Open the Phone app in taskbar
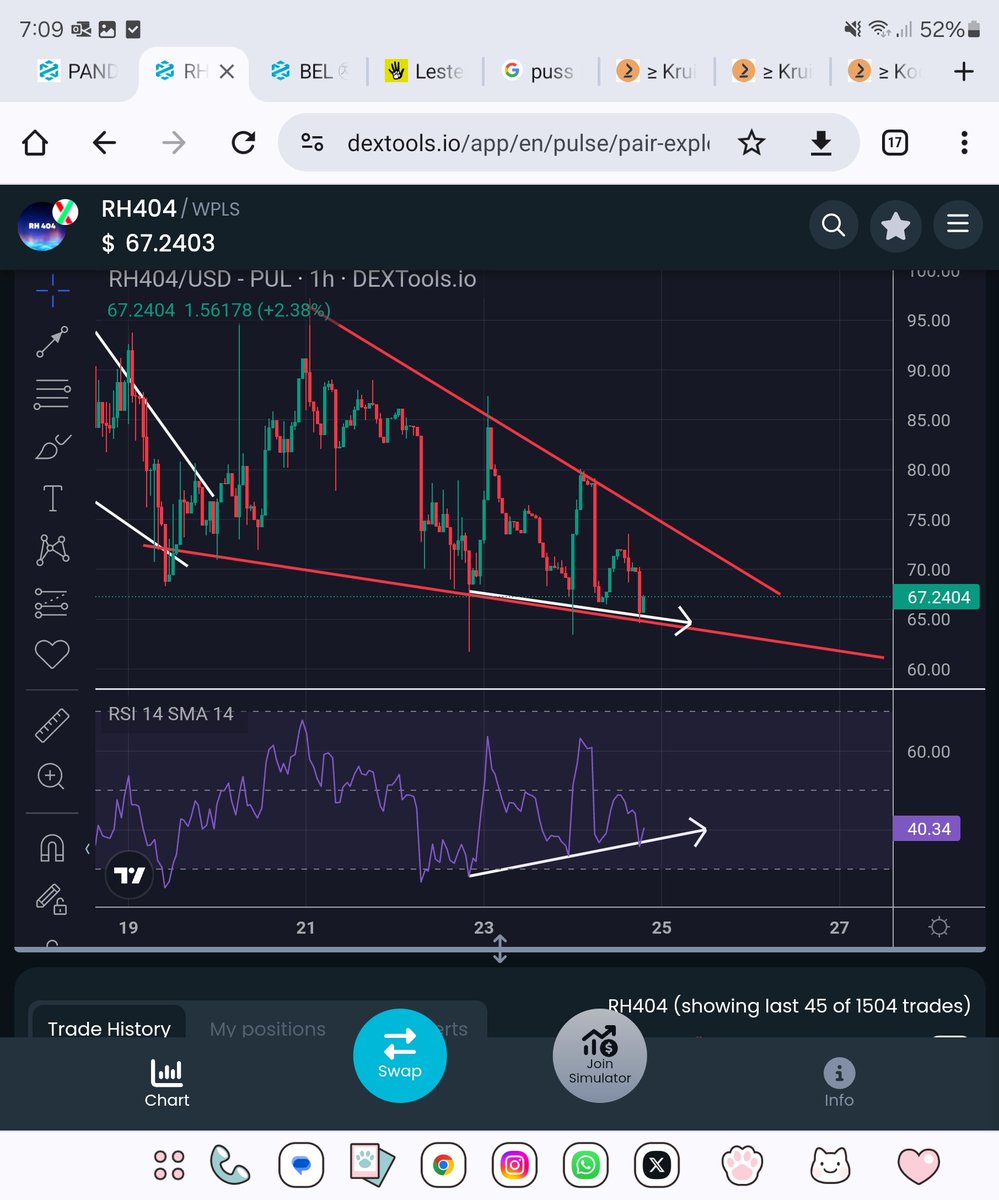 [232, 1165]
